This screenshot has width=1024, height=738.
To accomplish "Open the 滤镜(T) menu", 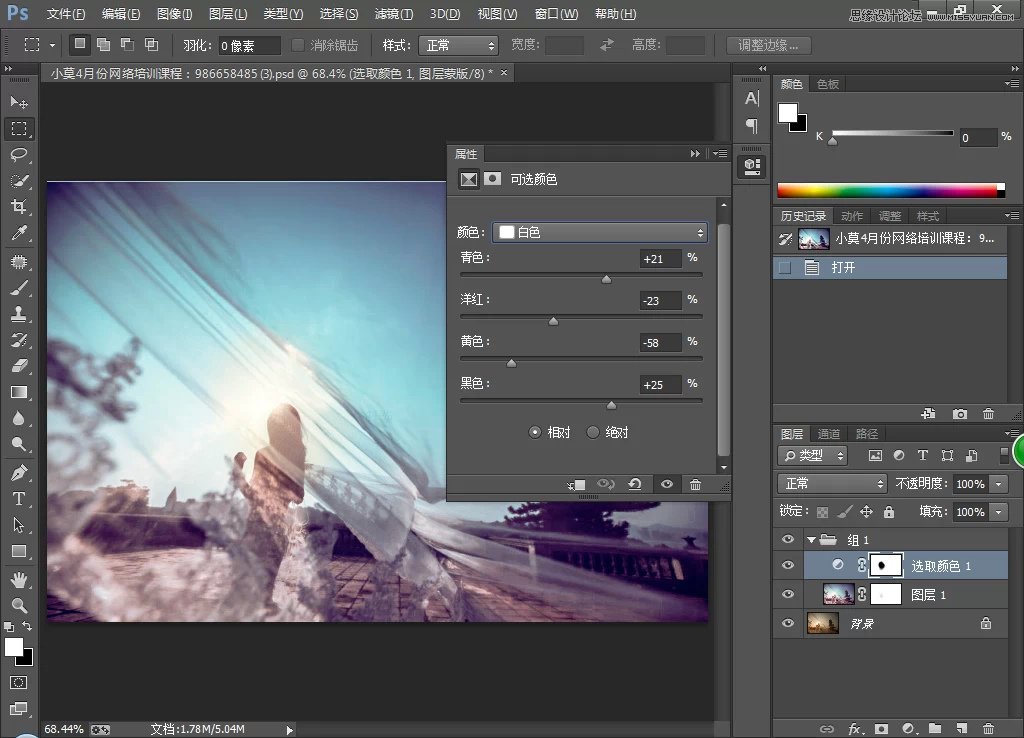I will point(394,14).
